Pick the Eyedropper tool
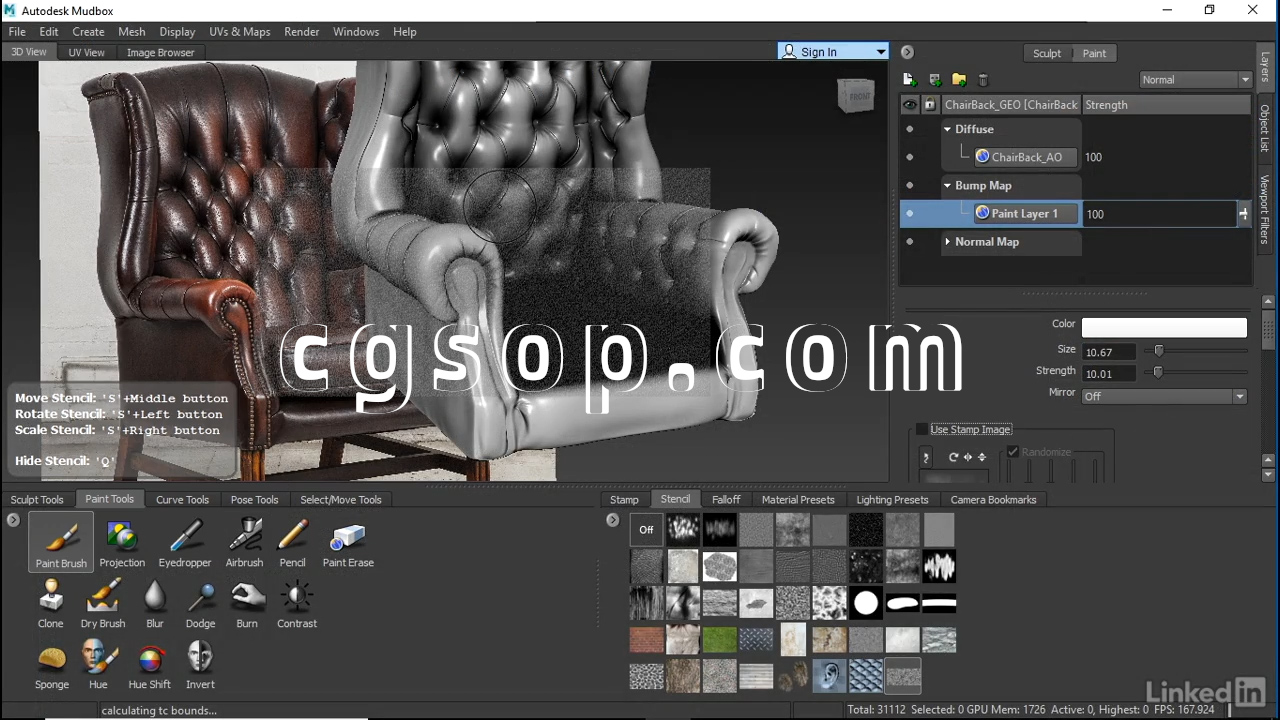The width and height of the screenshot is (1280, 720). coord(185,542)
